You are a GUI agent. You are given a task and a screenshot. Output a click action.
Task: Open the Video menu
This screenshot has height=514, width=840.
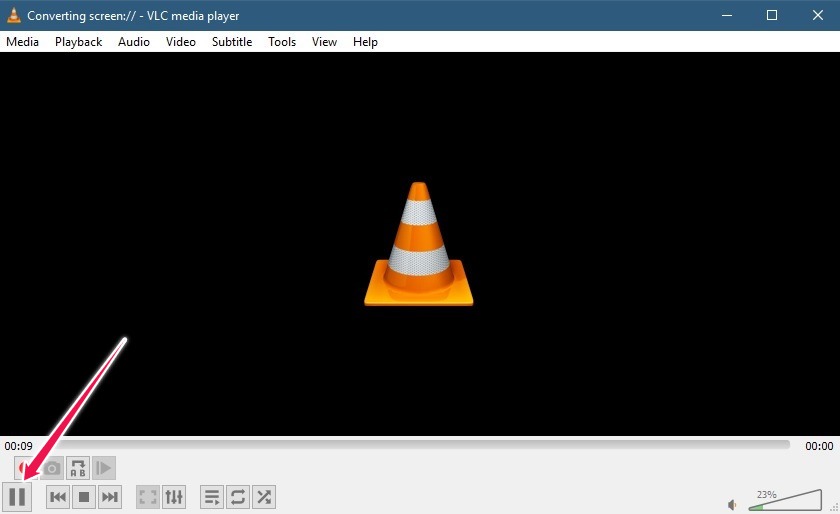point(181,42)
